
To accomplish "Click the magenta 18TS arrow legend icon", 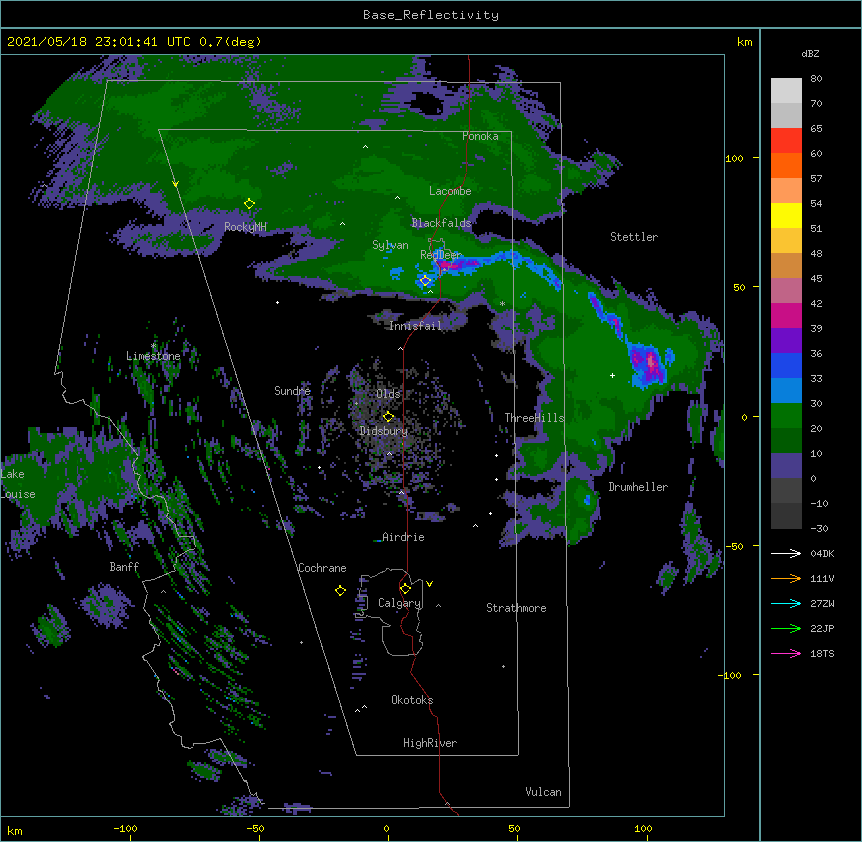I will tap(786, 653).
